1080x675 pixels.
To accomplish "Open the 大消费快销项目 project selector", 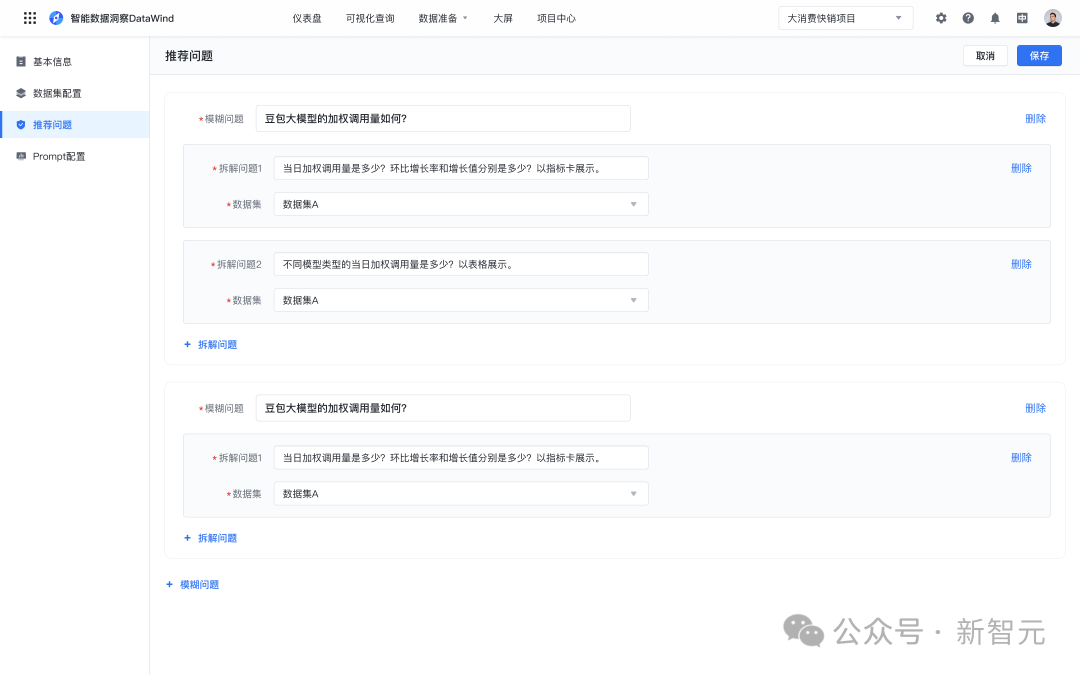I will (845, 18).
